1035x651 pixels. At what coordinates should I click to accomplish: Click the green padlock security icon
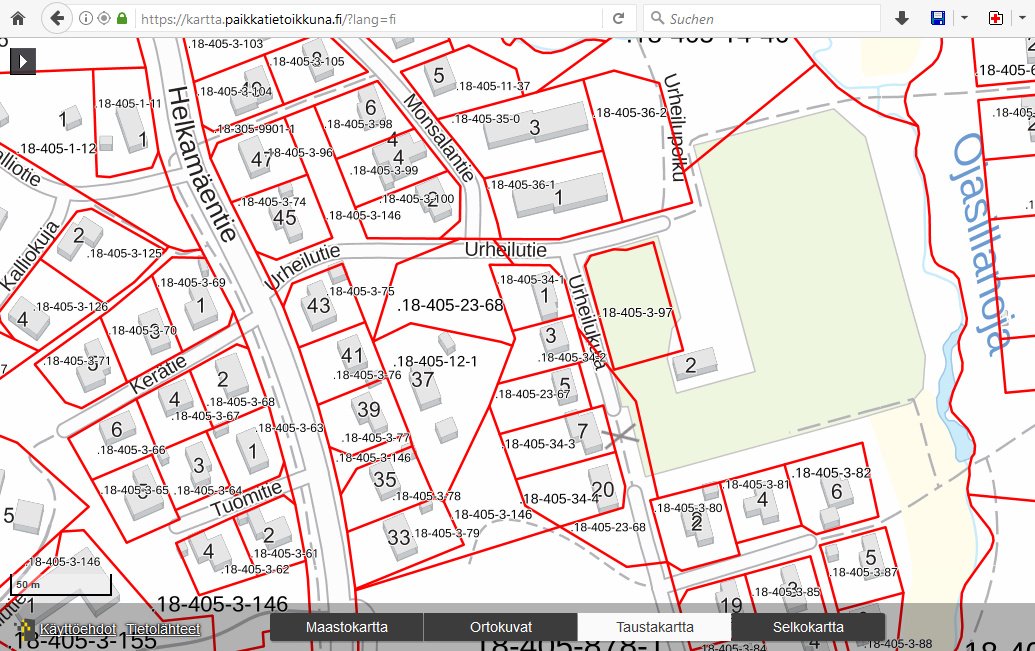tap(122, 18)
